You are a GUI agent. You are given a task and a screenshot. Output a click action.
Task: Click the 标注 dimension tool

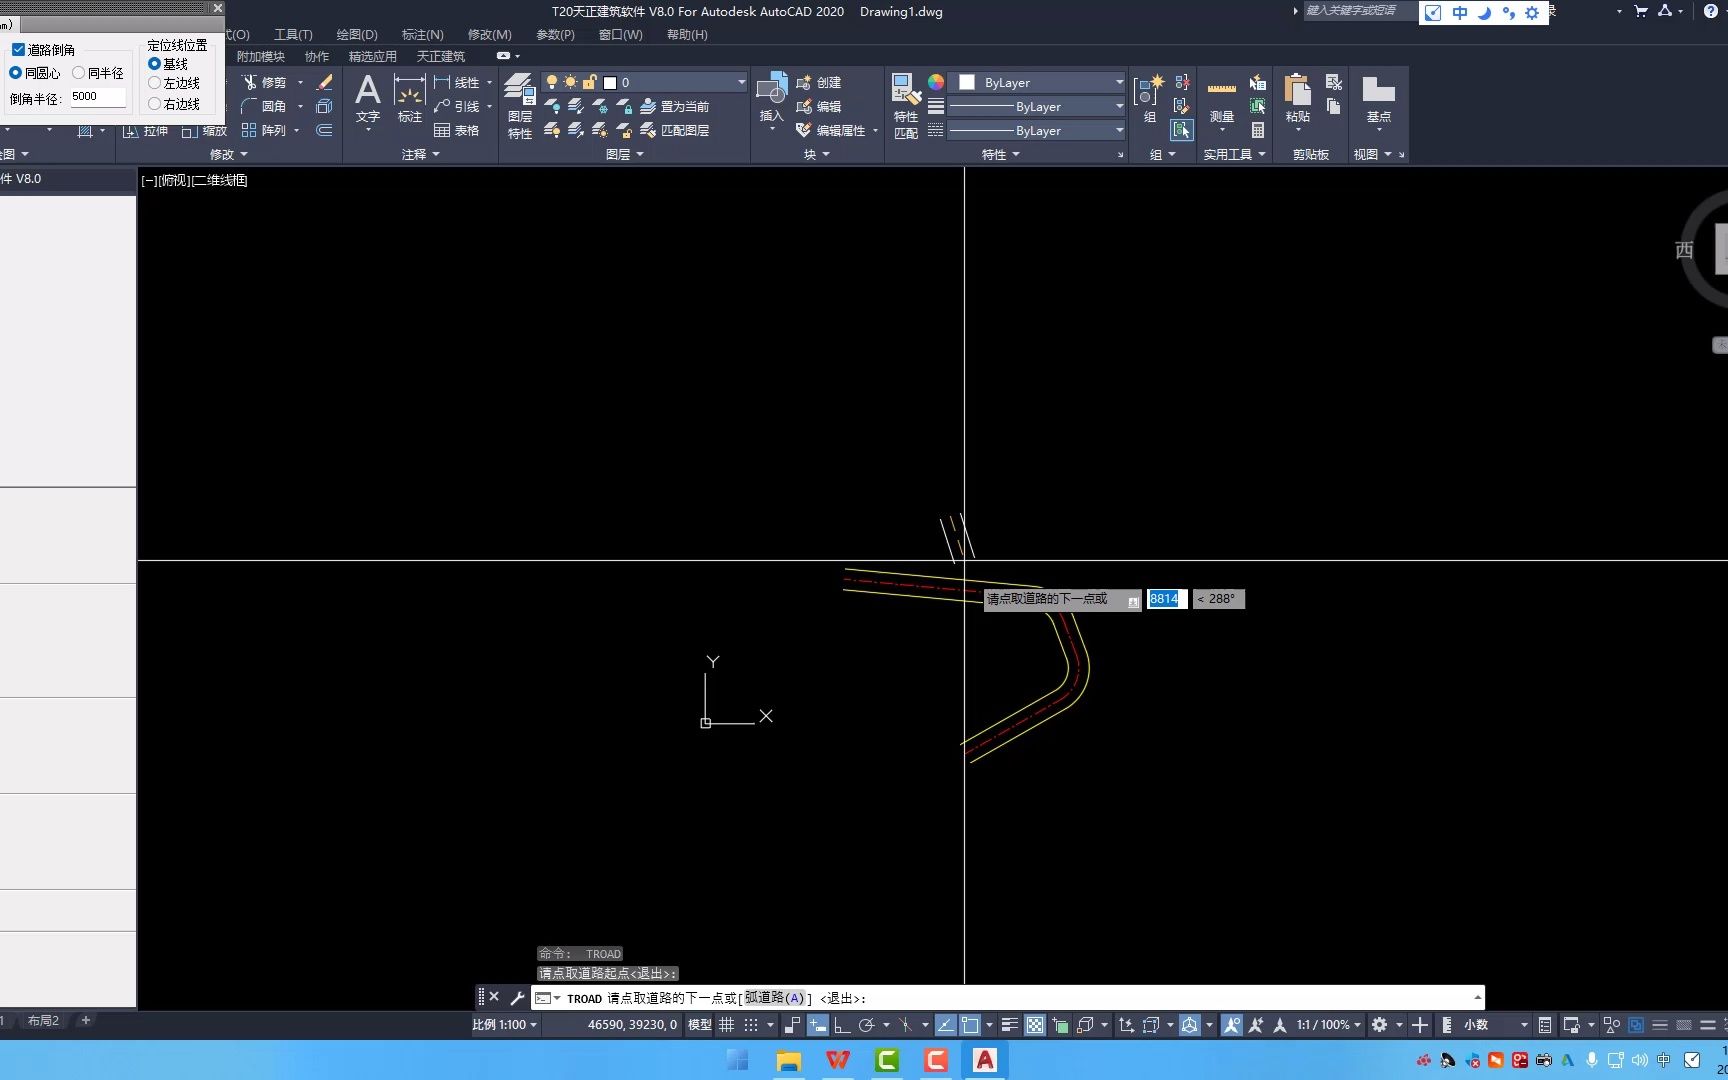[410, 99]
